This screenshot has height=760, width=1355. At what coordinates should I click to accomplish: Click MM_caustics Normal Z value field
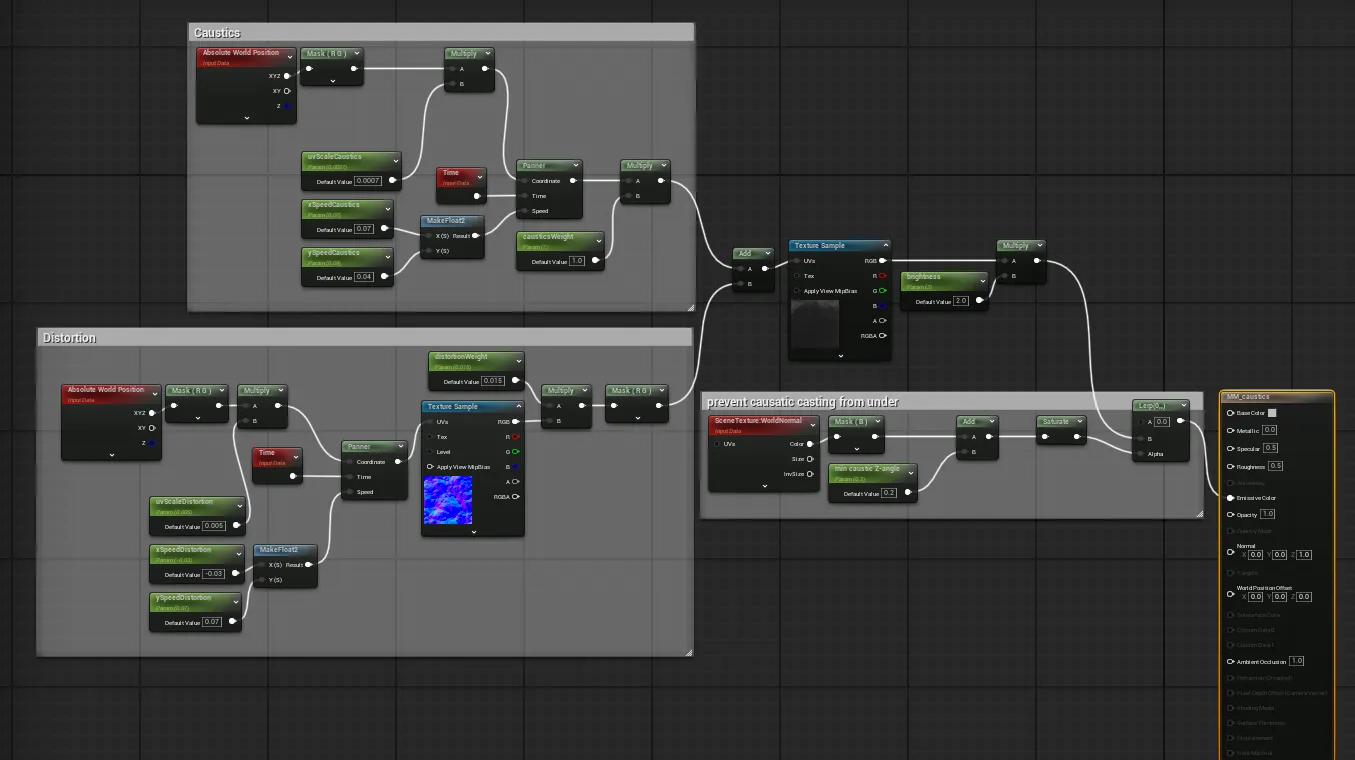1303,554
